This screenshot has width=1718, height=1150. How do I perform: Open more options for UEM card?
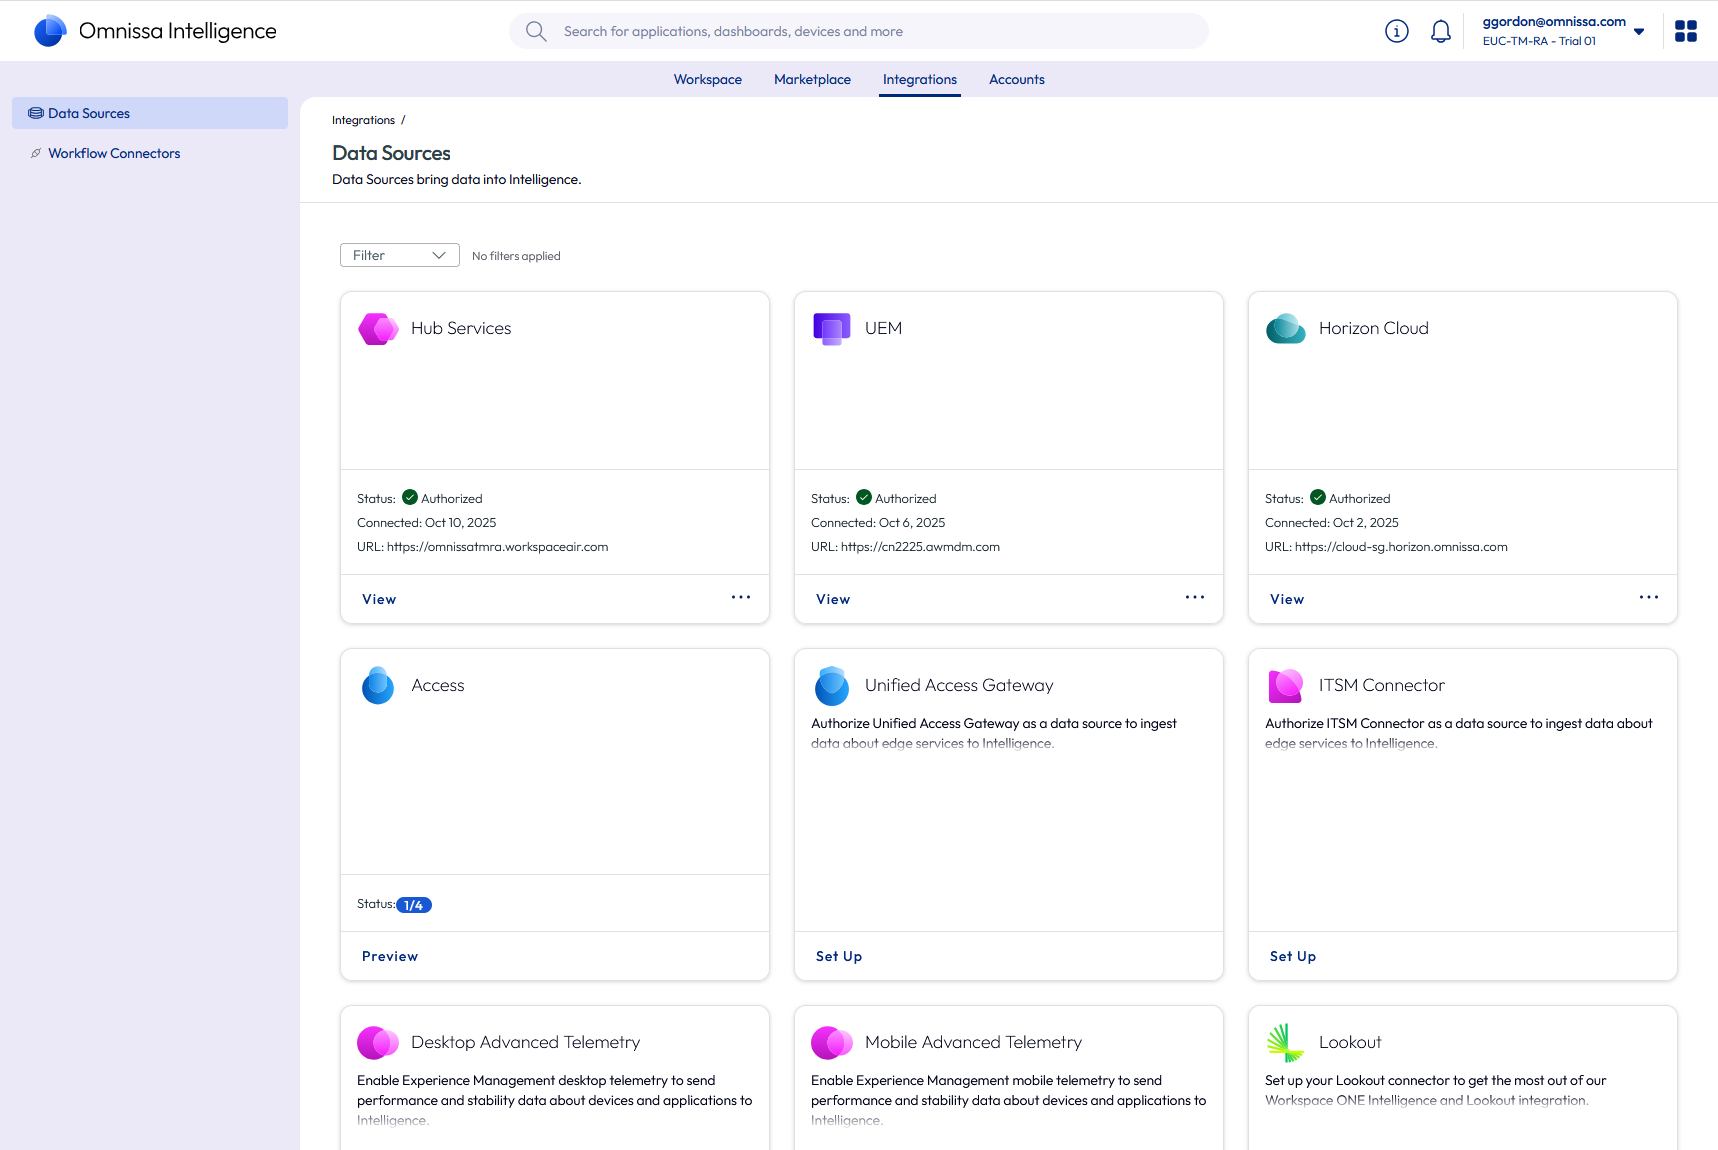tap(1194, 598)
